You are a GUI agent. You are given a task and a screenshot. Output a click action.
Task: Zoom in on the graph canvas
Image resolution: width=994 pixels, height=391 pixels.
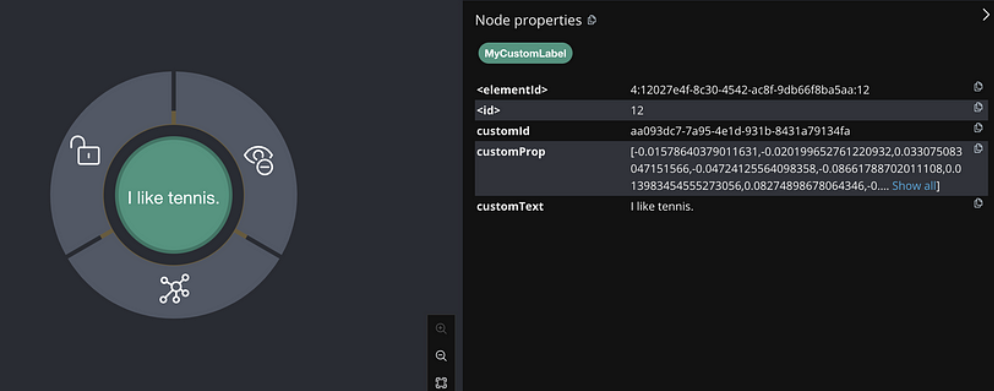(x=441, y=329)
